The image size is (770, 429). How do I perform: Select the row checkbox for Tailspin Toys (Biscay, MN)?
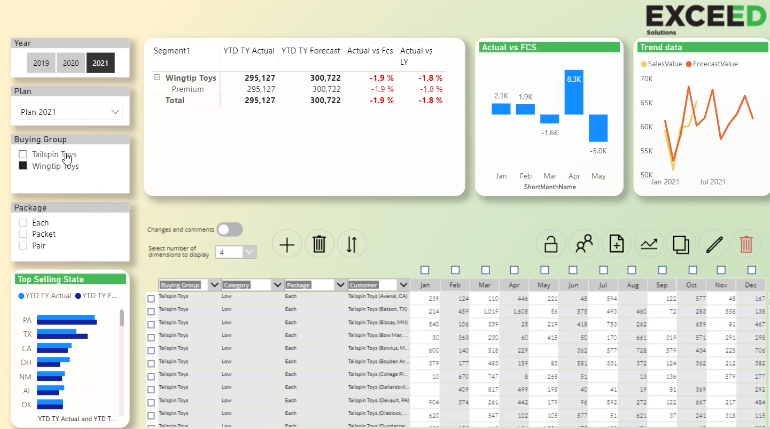[151, 324]
